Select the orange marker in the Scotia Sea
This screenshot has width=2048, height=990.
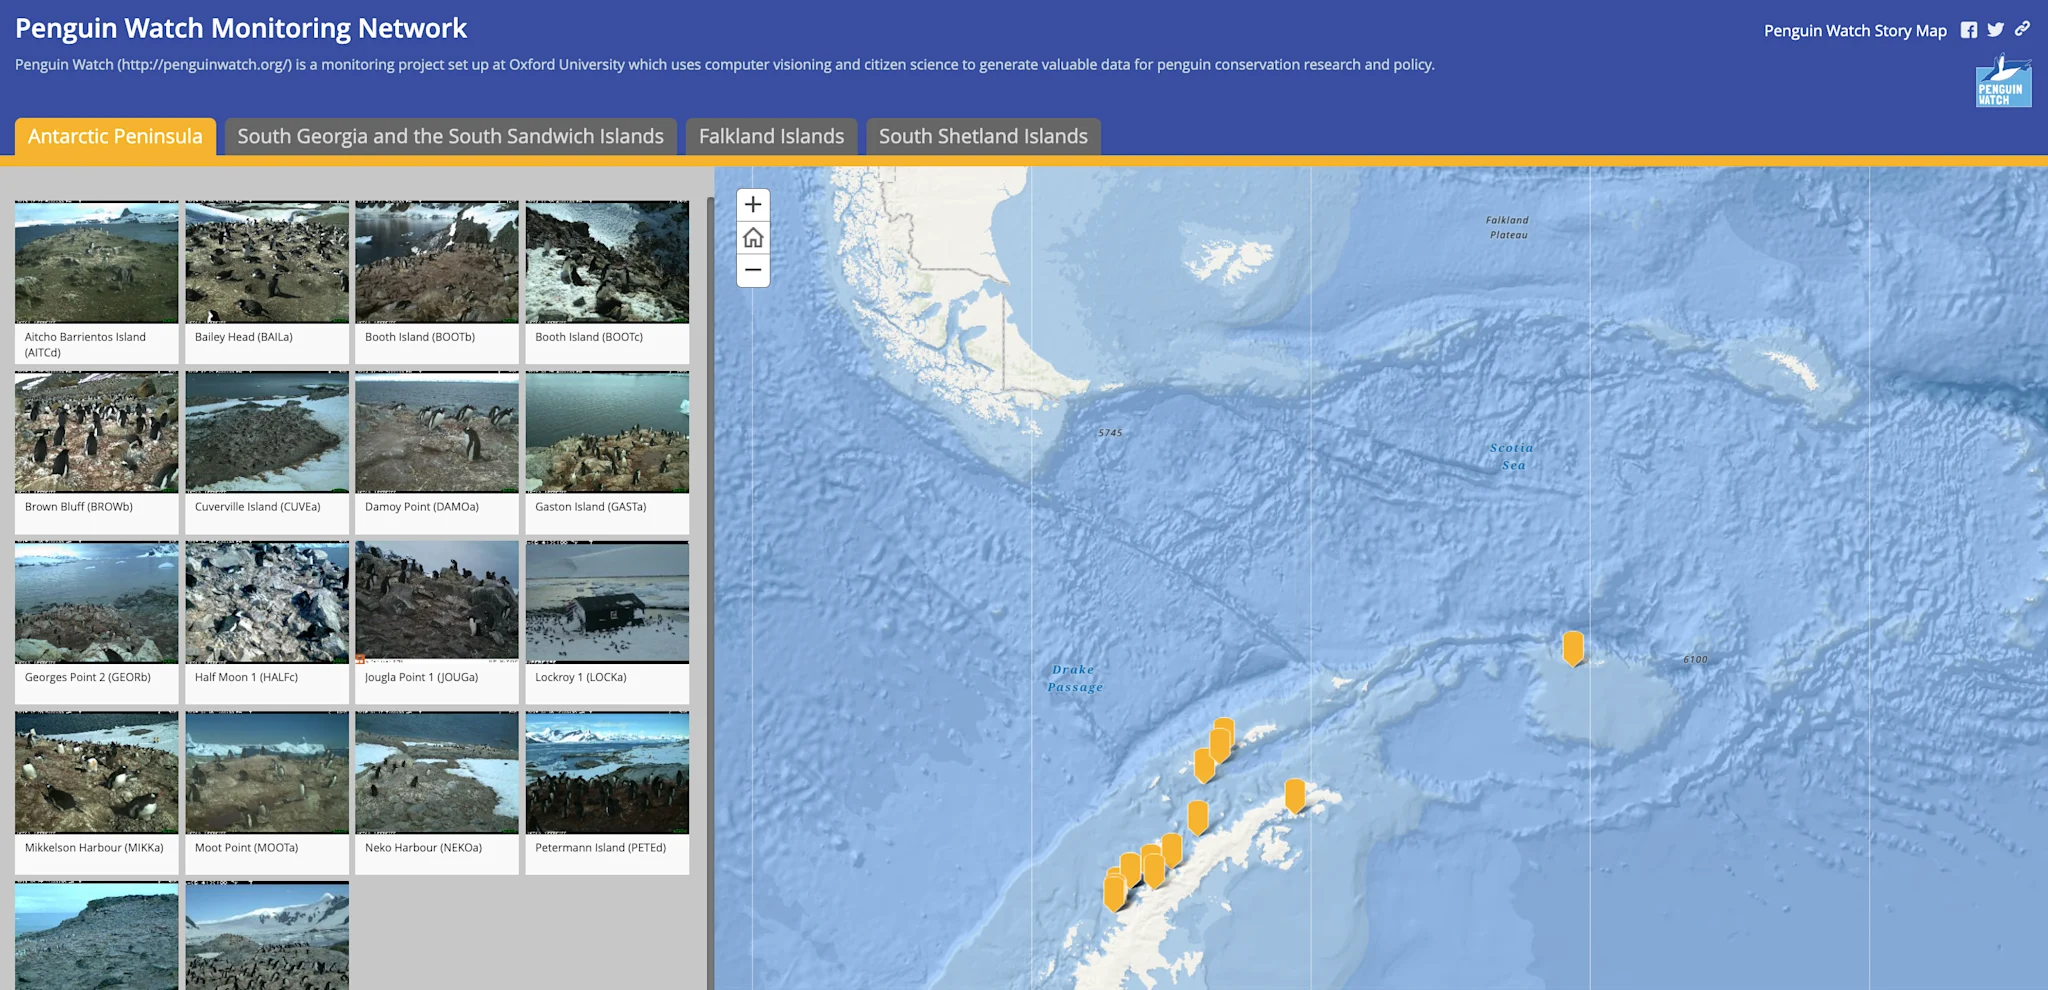tap(1574, 648)
